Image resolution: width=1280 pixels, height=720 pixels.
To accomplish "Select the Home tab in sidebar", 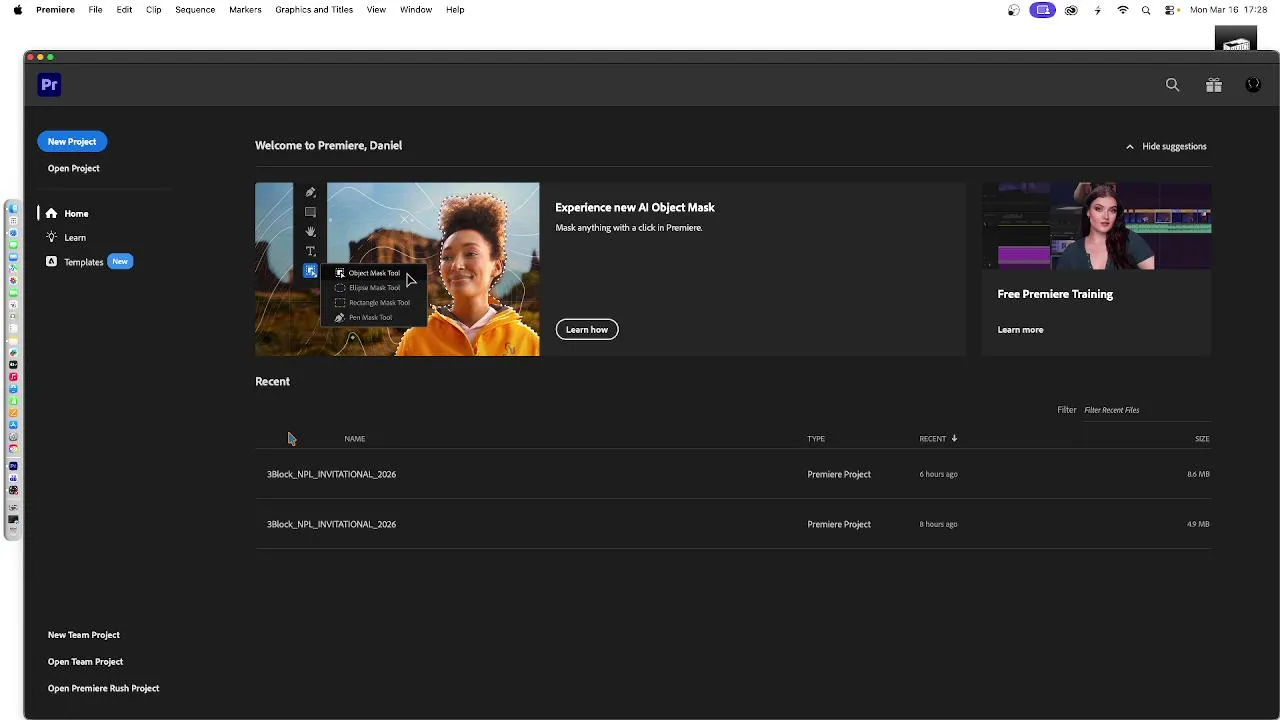I will click(x=76, y=213).
